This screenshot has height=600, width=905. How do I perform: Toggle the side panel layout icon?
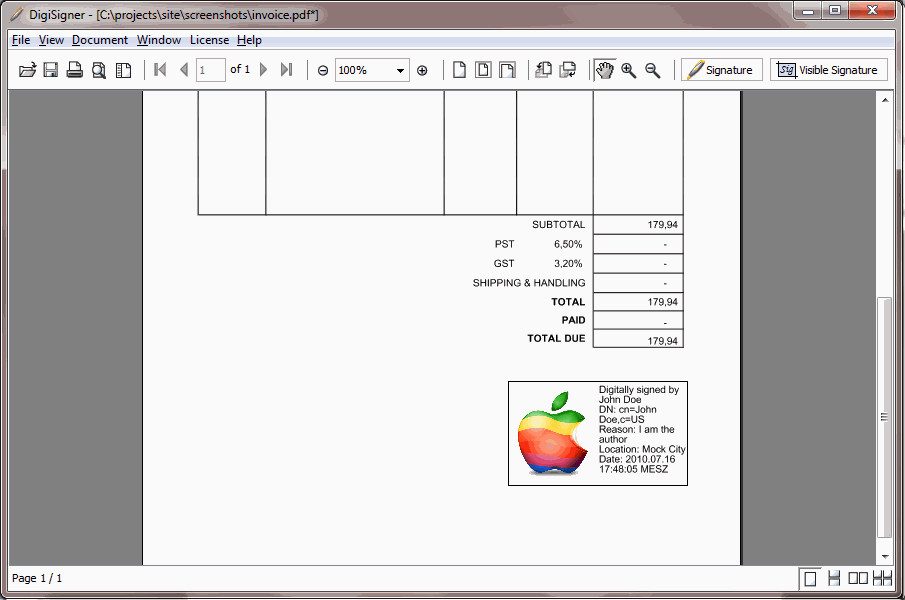[x=123, y=70]
